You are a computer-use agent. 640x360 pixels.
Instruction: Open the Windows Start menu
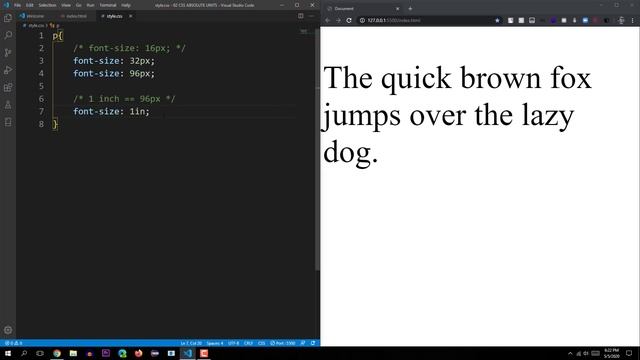pos(8,353)
